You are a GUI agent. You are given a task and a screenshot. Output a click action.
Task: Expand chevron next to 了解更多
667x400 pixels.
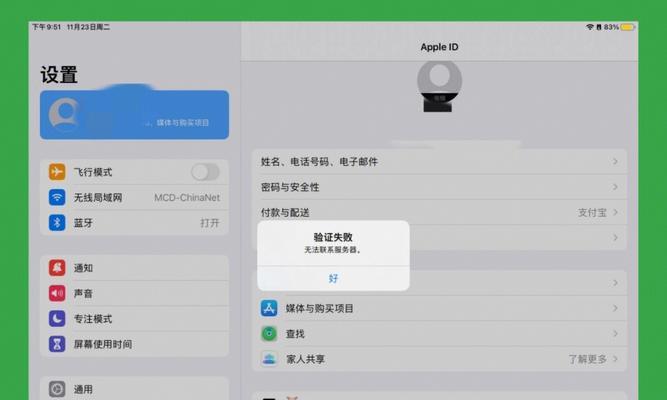[x=615, y=359]
